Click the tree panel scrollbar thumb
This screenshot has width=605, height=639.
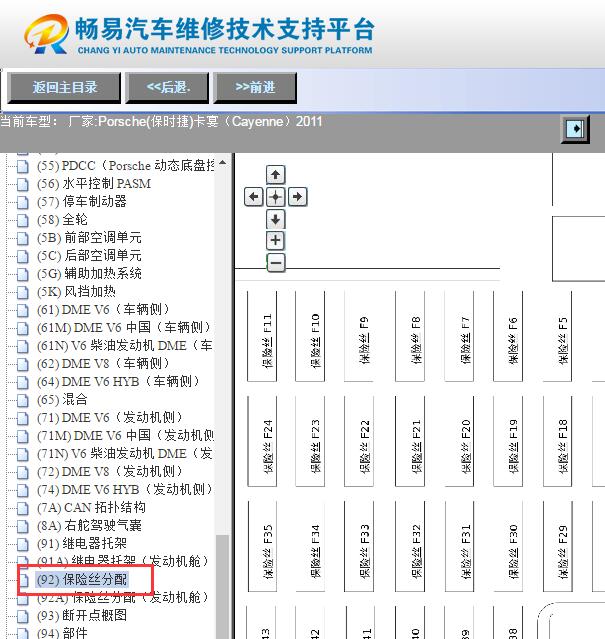tap(222, 587)
